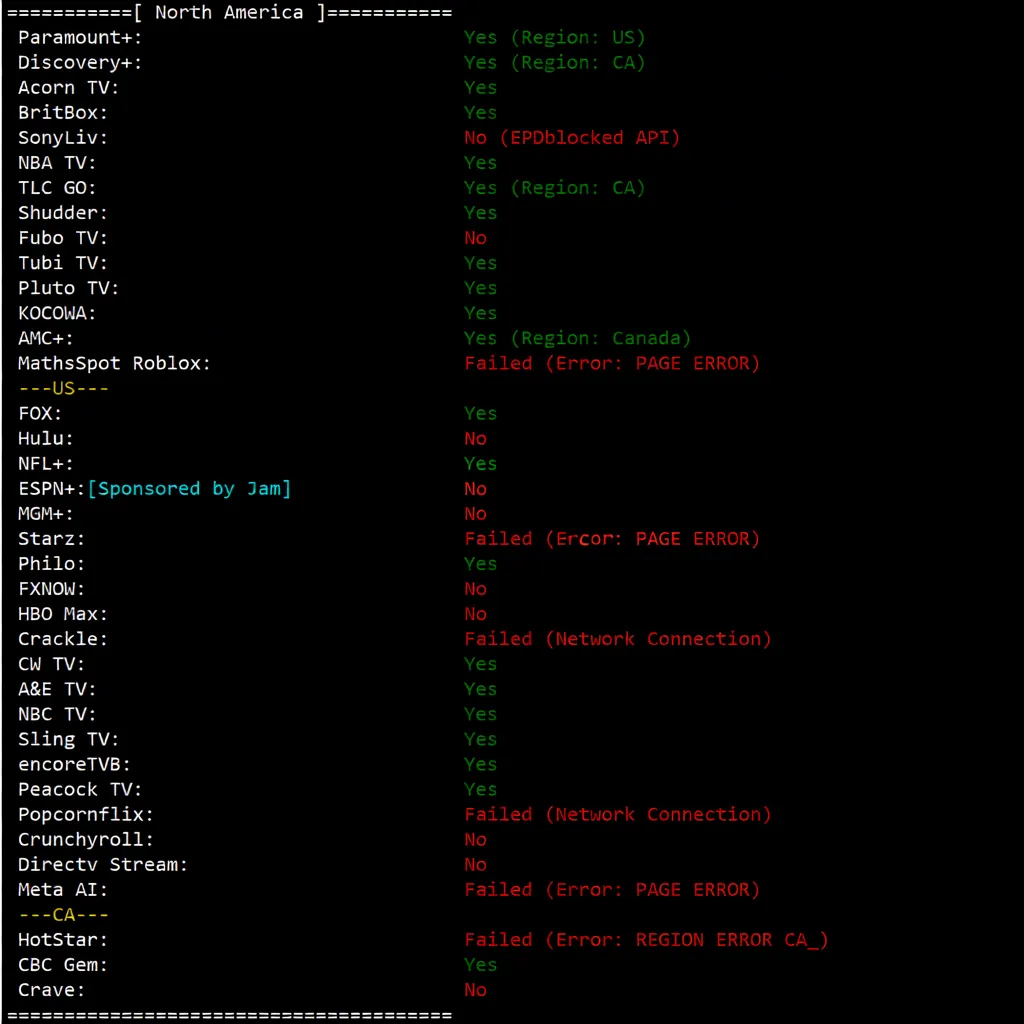Click the Paramount+ service label
The width and height of the screenshot is (1024, 1024).
[80, 38]
